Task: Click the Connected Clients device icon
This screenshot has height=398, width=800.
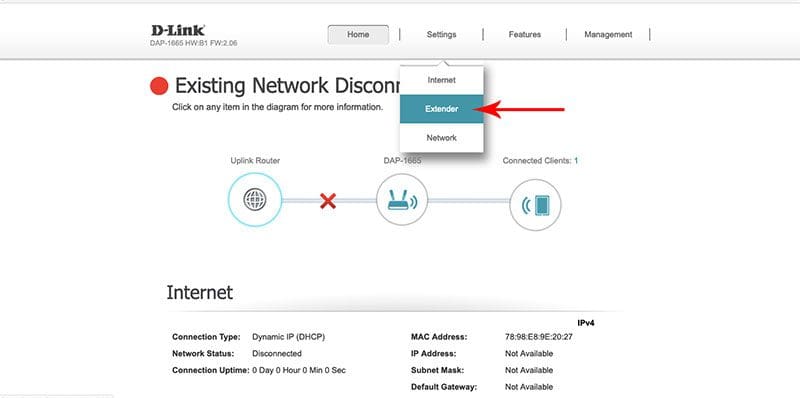Action: pyautogui.click(x=535, y=205)
